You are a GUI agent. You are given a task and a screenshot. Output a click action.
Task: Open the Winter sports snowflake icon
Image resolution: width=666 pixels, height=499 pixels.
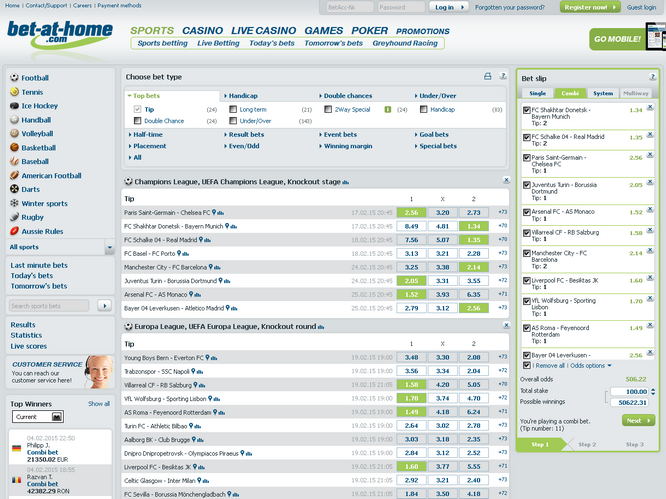coord(14,203)
